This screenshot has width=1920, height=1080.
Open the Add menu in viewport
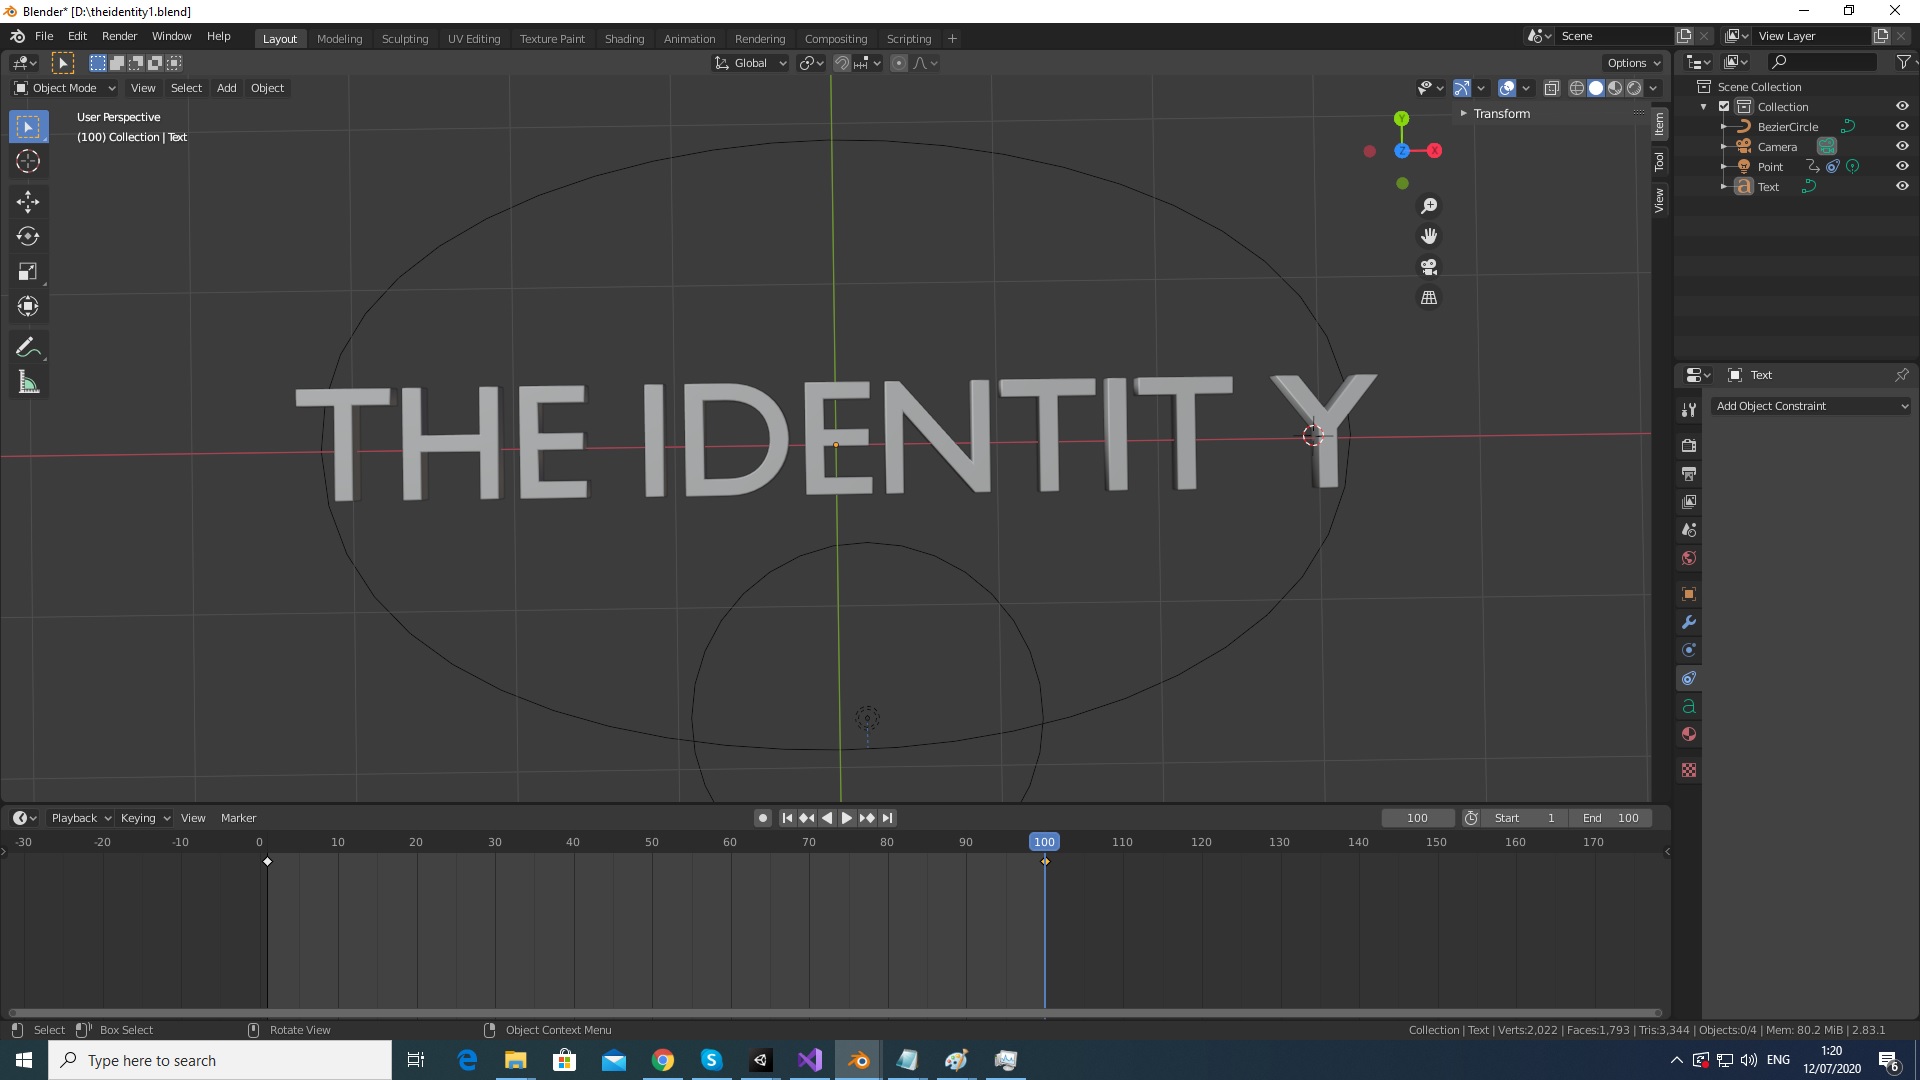(x=227, y=88)
